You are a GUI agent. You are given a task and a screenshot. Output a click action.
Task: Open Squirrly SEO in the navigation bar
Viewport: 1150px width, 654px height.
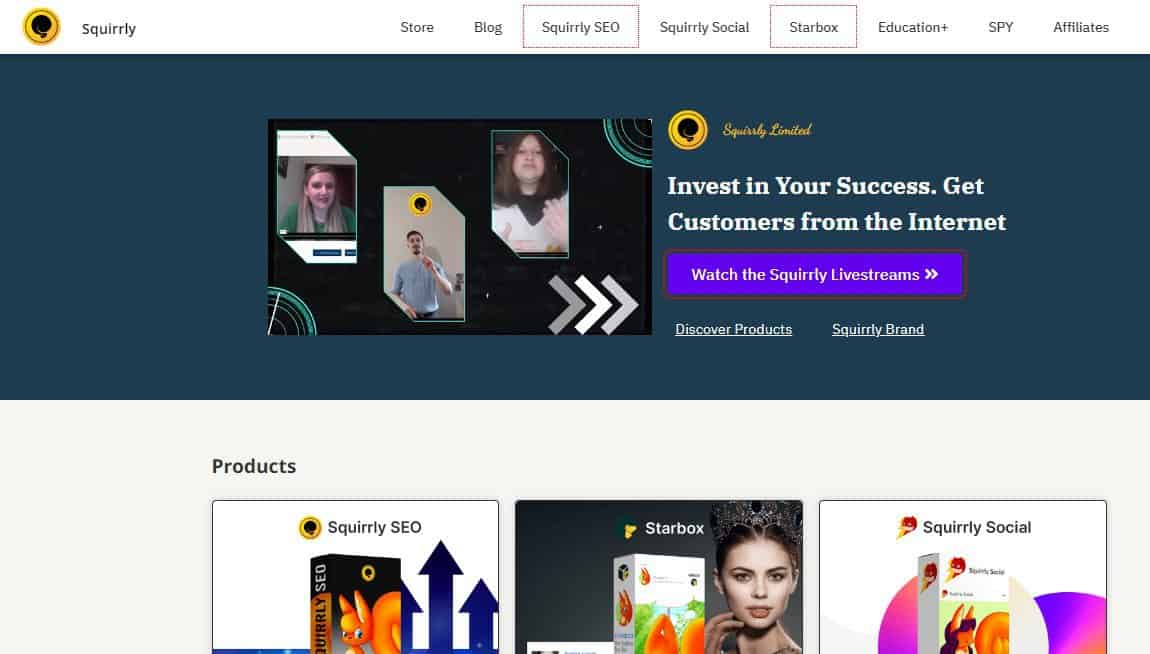click(x=580, y=27)
